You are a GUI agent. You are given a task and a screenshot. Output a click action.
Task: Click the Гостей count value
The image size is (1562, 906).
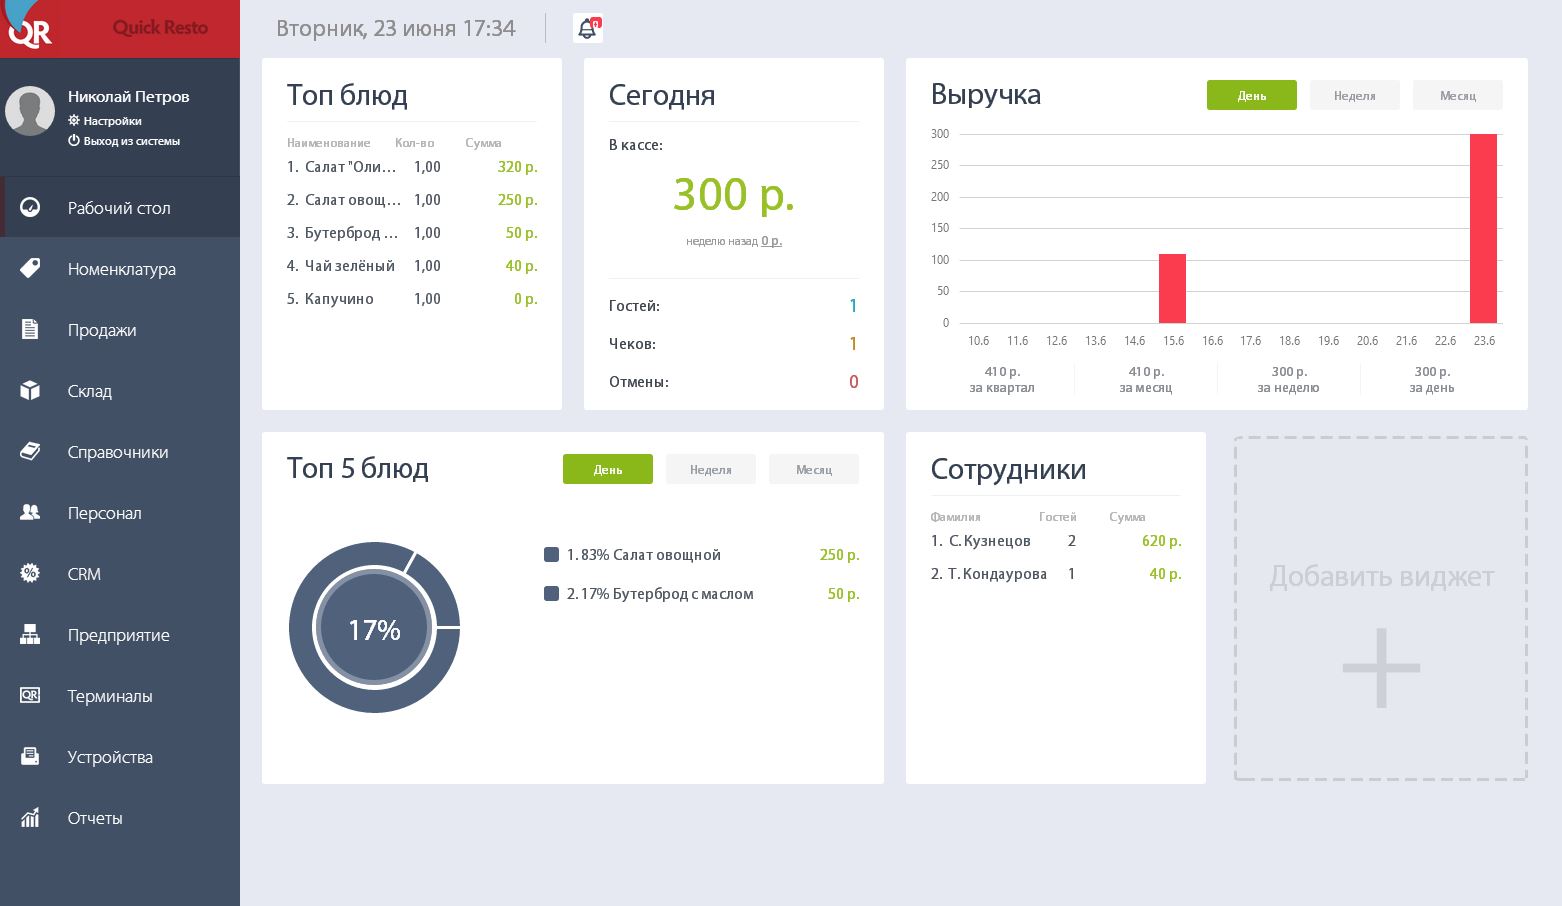coord(853,306)
